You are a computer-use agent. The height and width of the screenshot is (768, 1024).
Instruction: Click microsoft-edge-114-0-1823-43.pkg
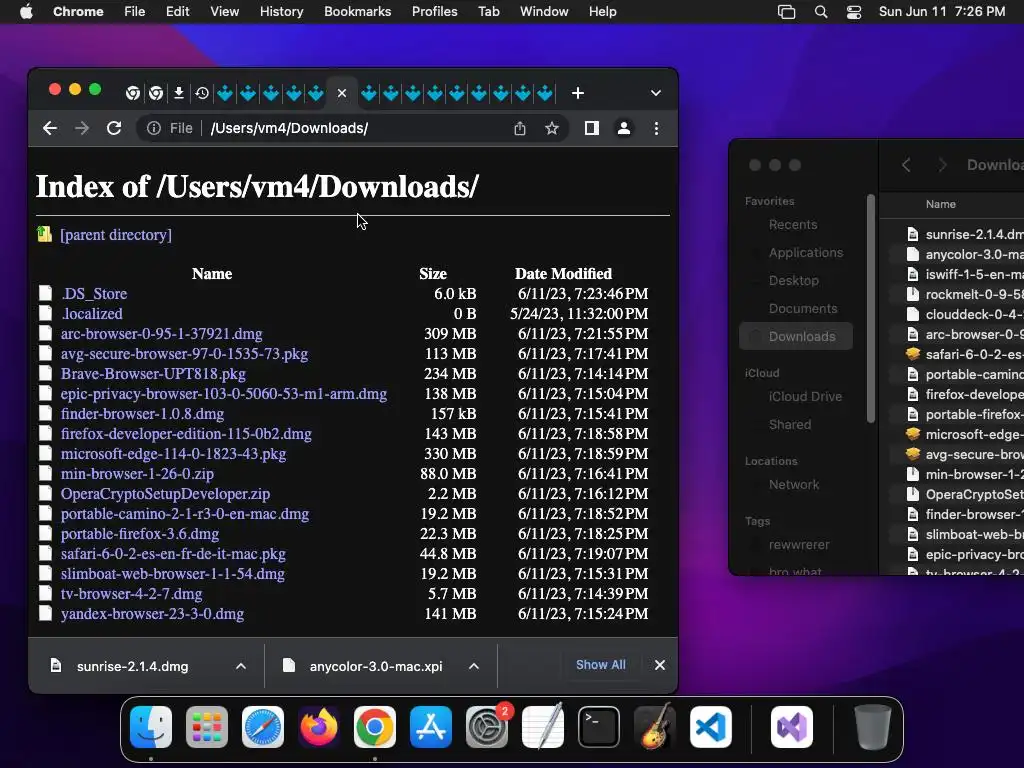tap(173, 454)
